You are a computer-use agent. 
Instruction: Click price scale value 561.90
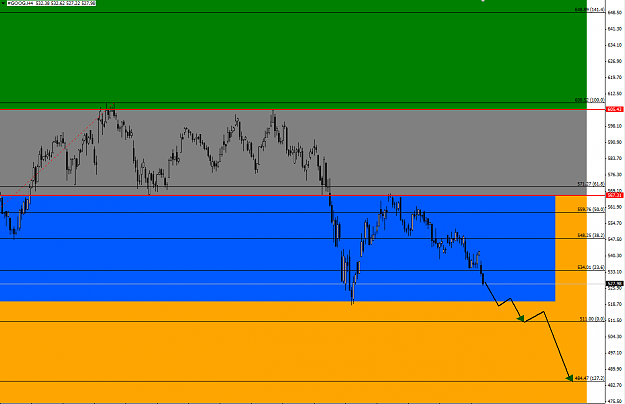(614, 207)
